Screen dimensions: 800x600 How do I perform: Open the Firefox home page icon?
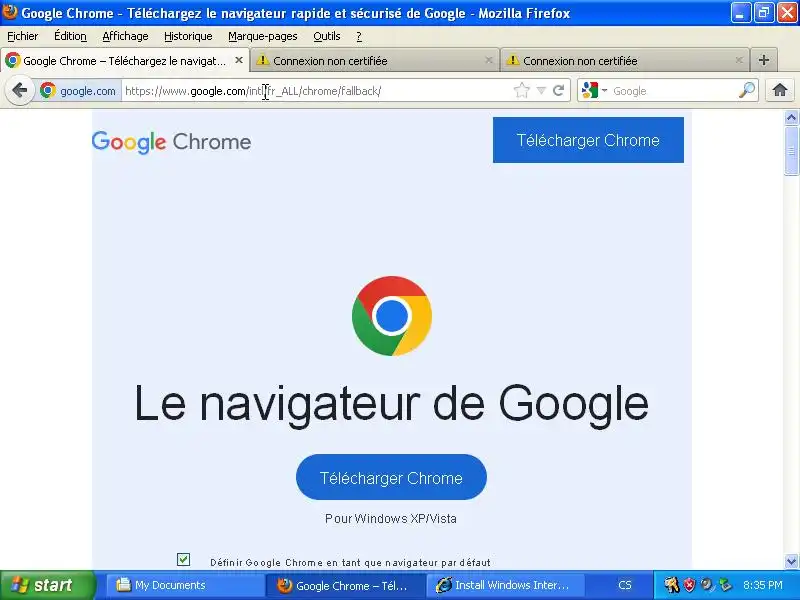[780, 90]
